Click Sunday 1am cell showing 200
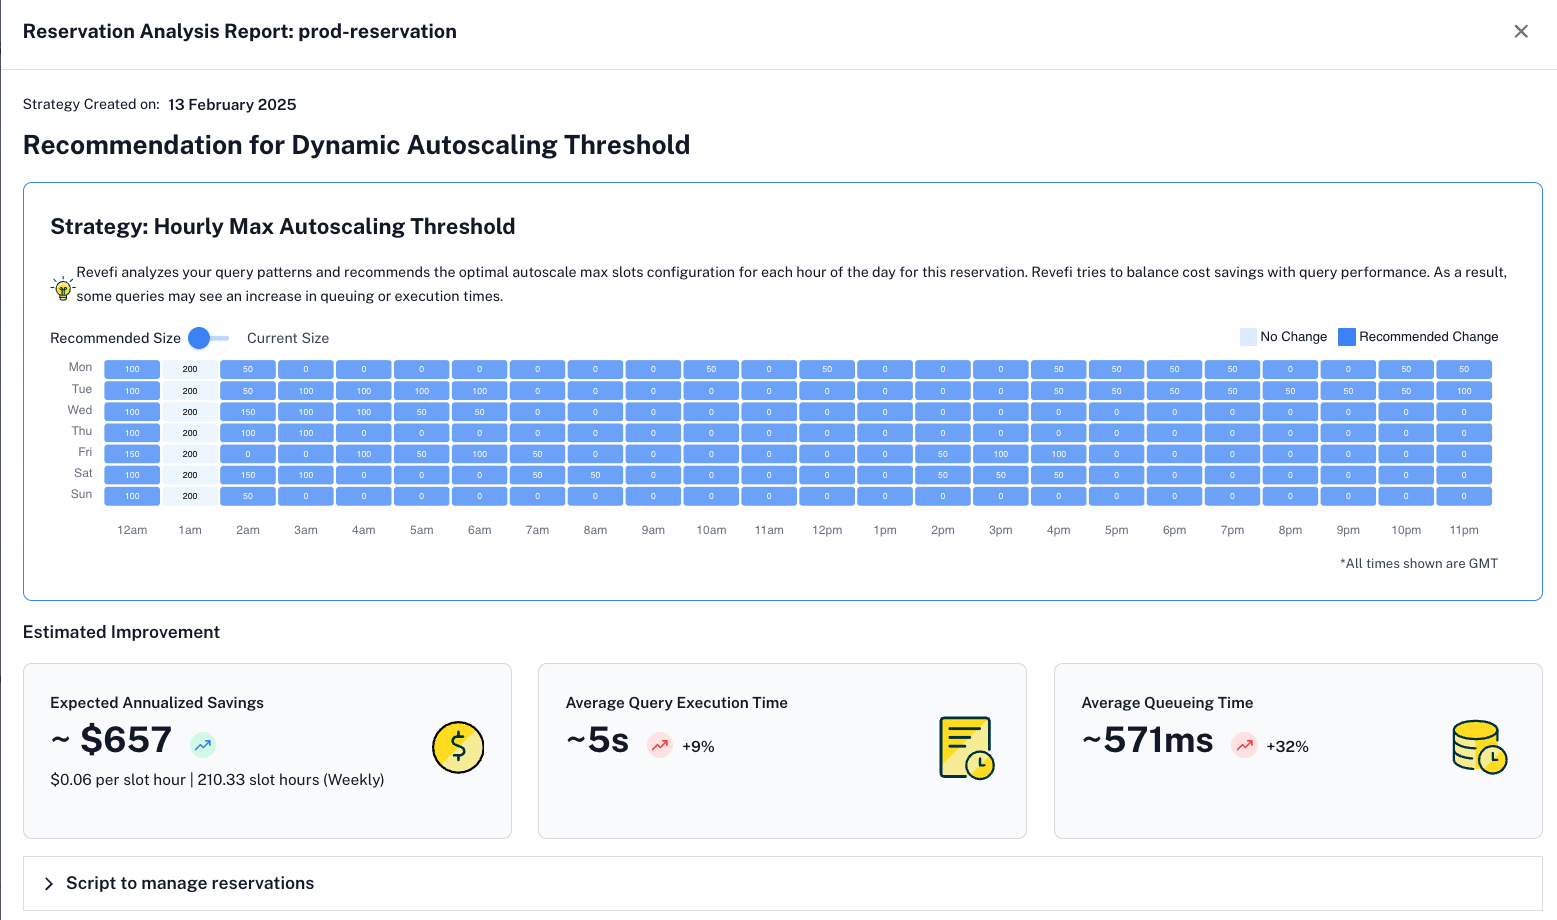 (x=190, y=496)
